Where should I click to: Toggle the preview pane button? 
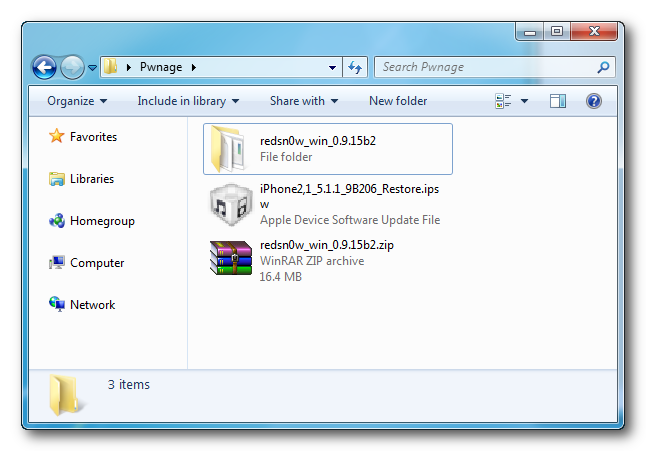pyautogui.click(x=558, y=101)
